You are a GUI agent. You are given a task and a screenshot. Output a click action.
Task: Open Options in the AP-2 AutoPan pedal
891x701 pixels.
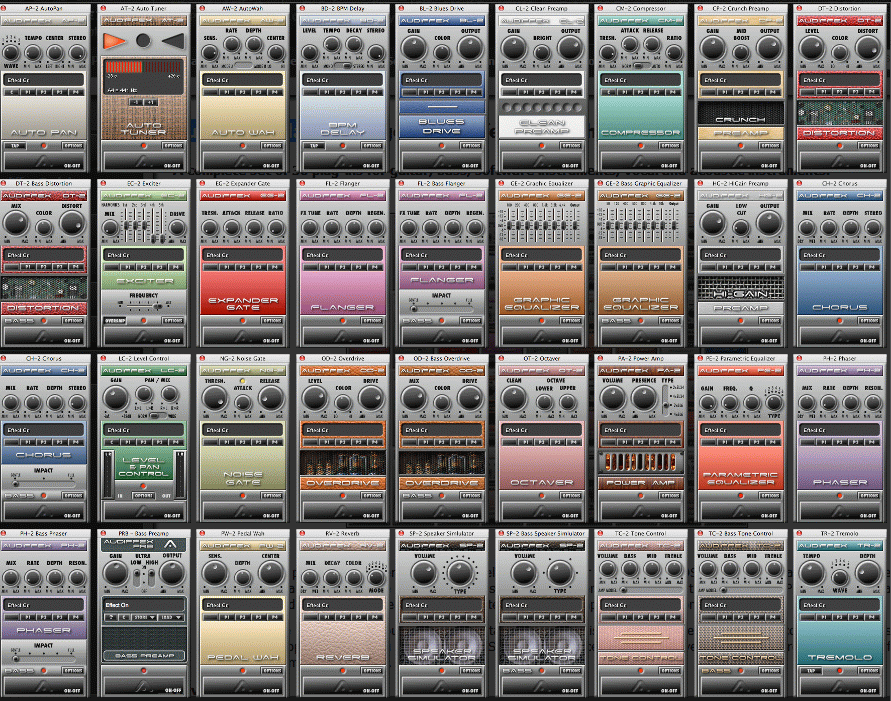pyautogui.click(x=73, y=145)
